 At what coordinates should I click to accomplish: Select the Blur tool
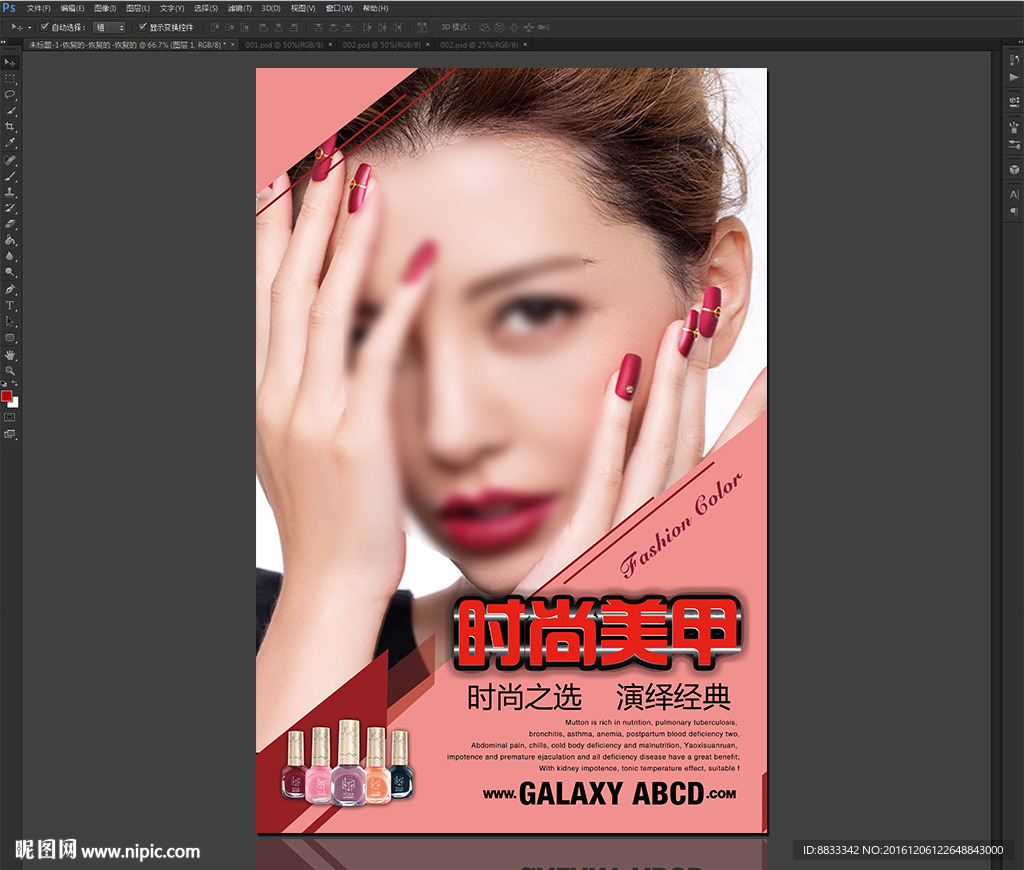[10, 256]
